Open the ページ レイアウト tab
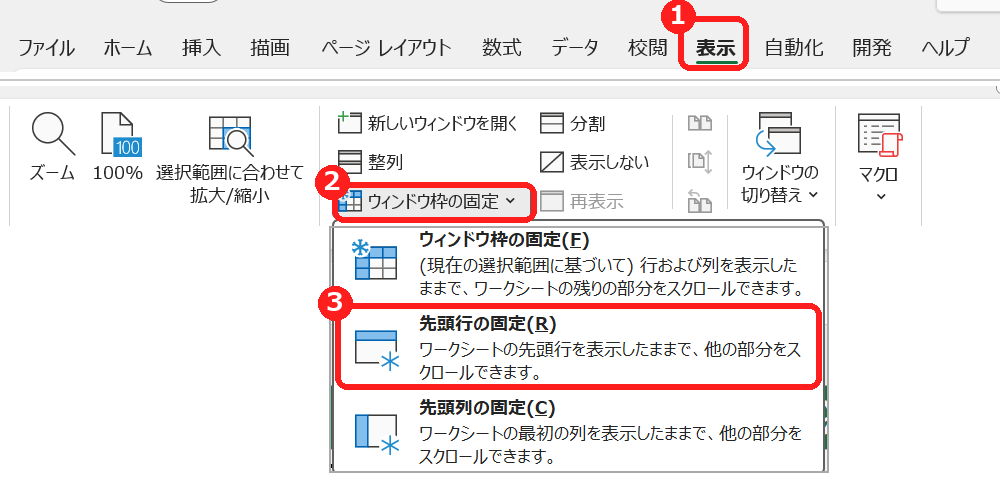 386,48
